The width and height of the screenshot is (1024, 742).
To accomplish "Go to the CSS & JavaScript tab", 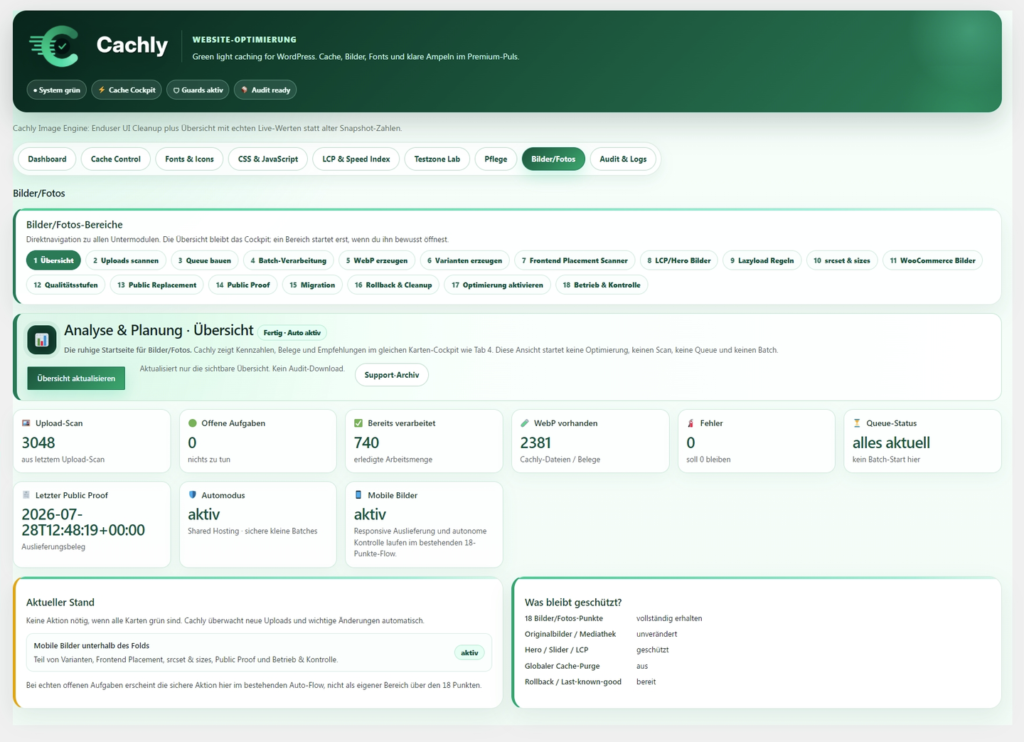I will [x=268, y=159].
